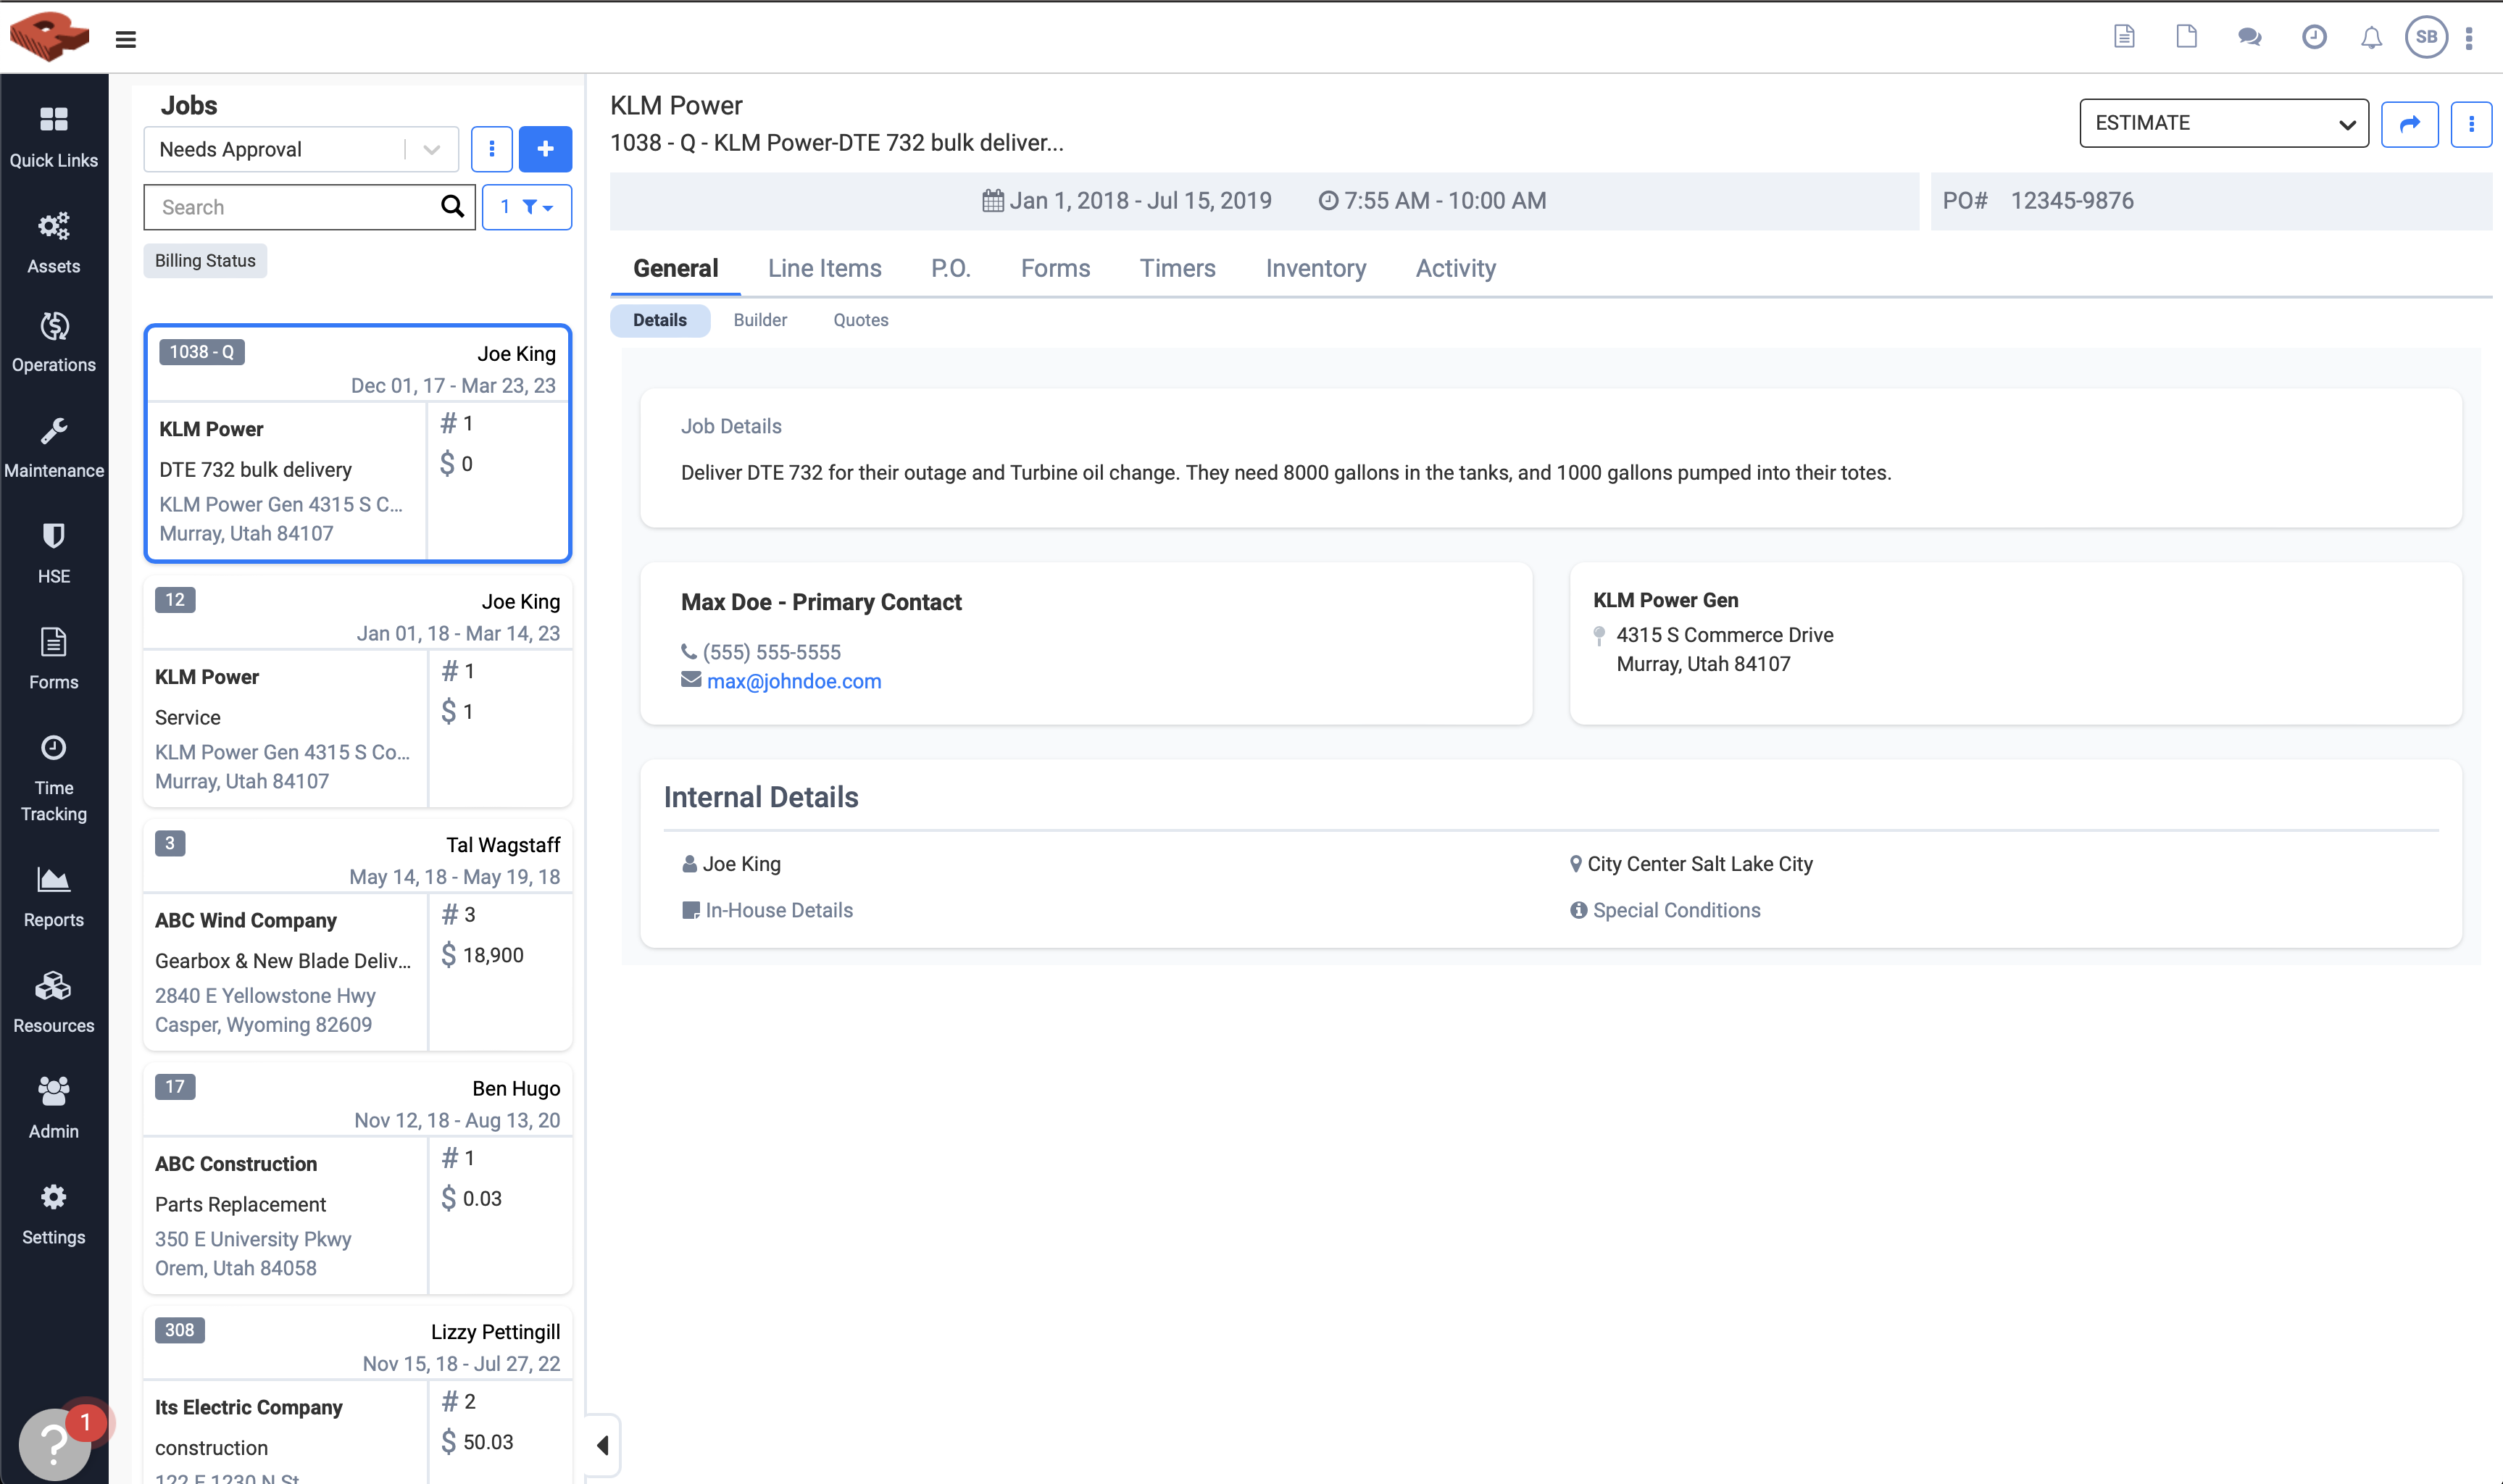Open the filter funnel dropdown
This screenshot has width=2503, height=1484.
(x=527, y=207)
